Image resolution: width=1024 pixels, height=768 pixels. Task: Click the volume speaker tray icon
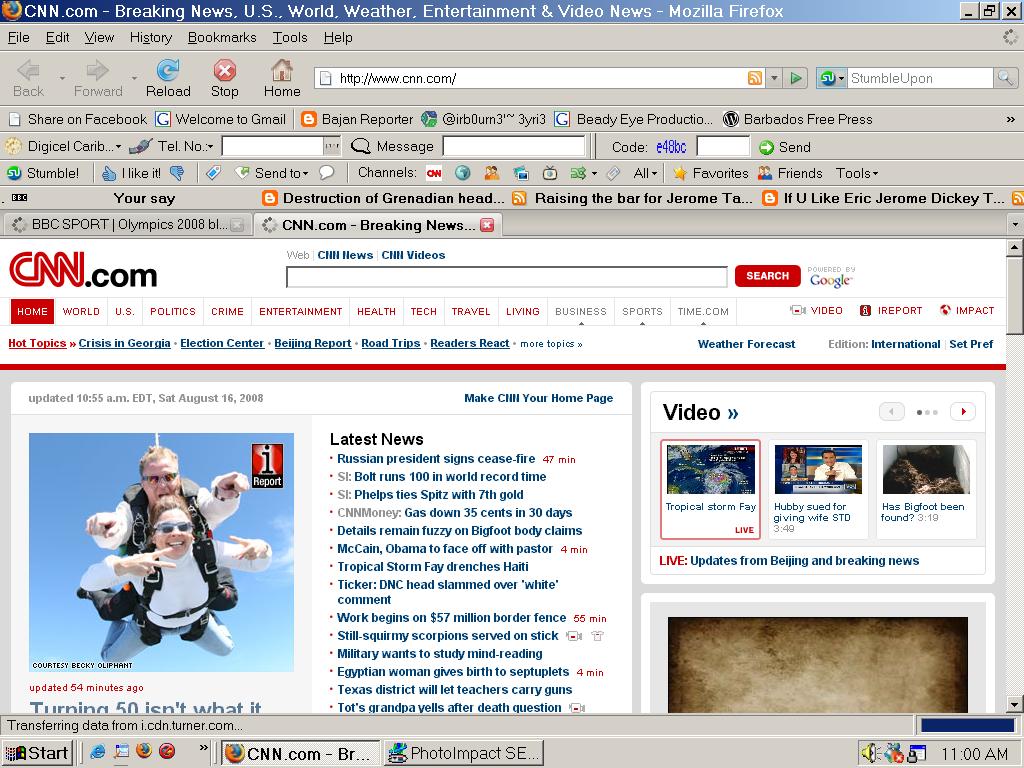coord(870,753)
